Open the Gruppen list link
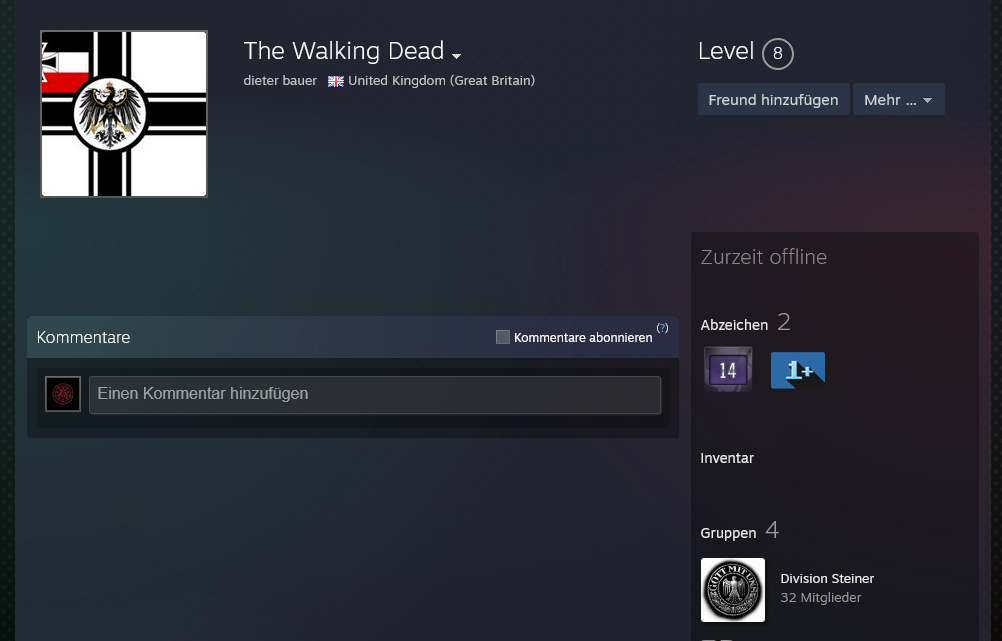This screenshot has width=1002, height=641. coord(728,533)
